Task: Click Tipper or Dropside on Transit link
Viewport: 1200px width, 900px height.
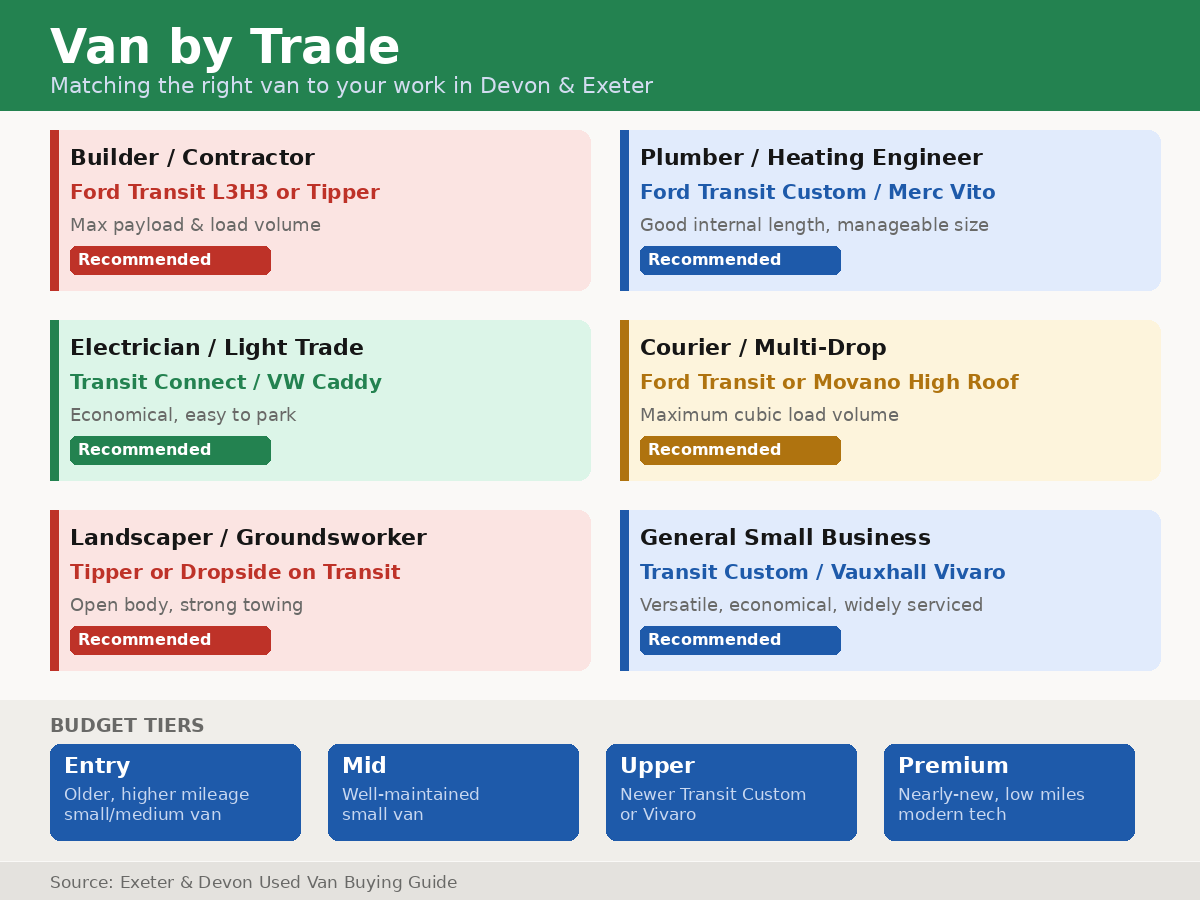Action: (235, 572)
